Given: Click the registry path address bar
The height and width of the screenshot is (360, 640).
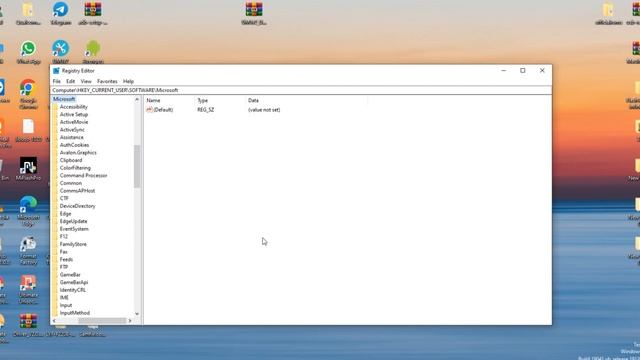Looking at the screenshot, I should point(302,90).
